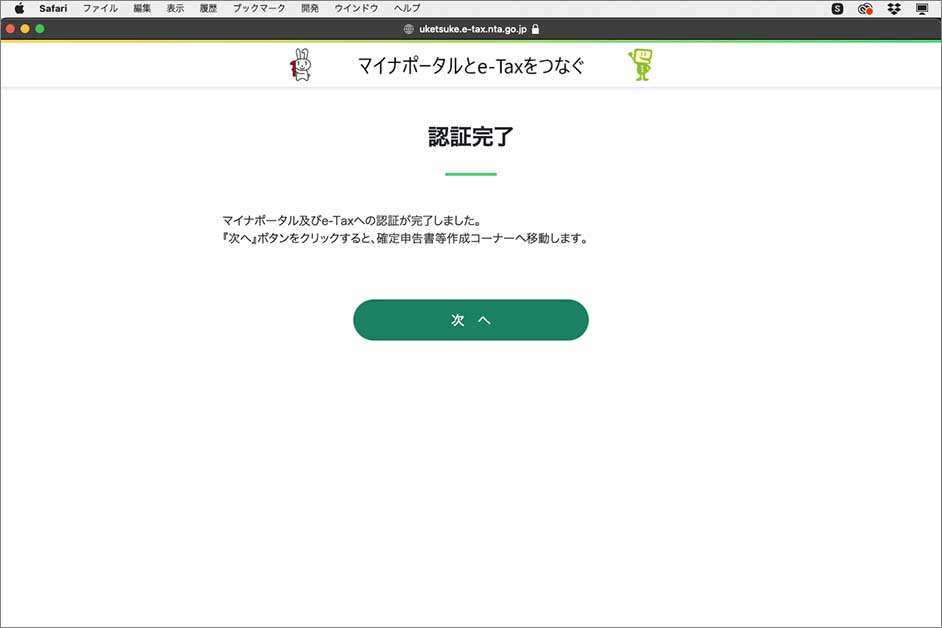Open the display mirroring menu bar icon
Screen dimensions: 942x628
coord(921,8)
